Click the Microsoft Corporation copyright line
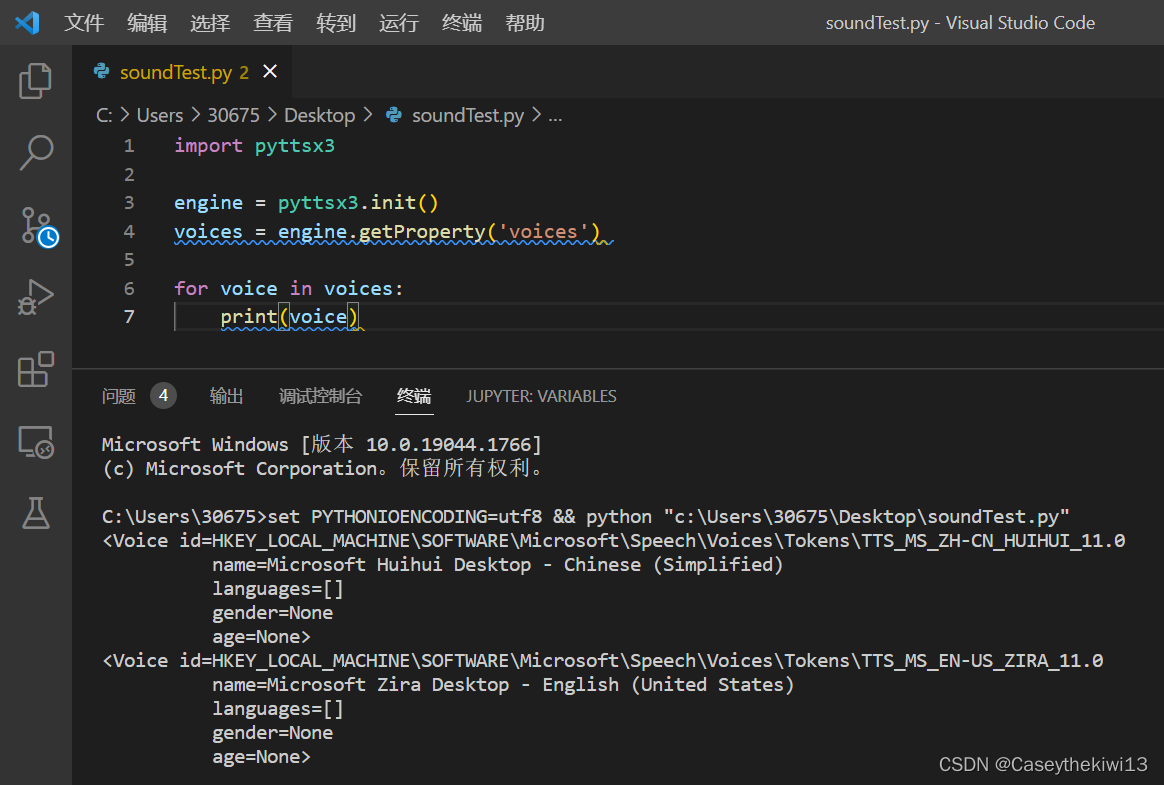Image resolution: width=1164 pixels, height=785 pixels. tap(324, 469)
